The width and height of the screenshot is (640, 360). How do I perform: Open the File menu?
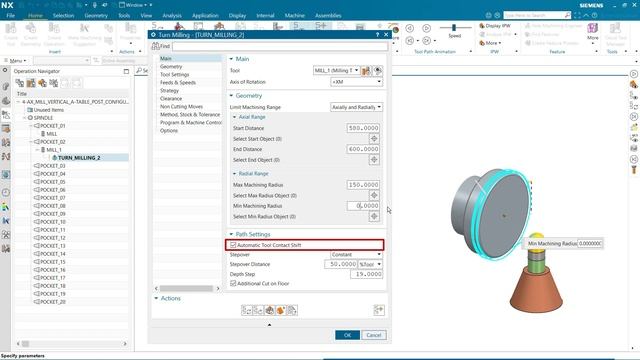point(11,16)
